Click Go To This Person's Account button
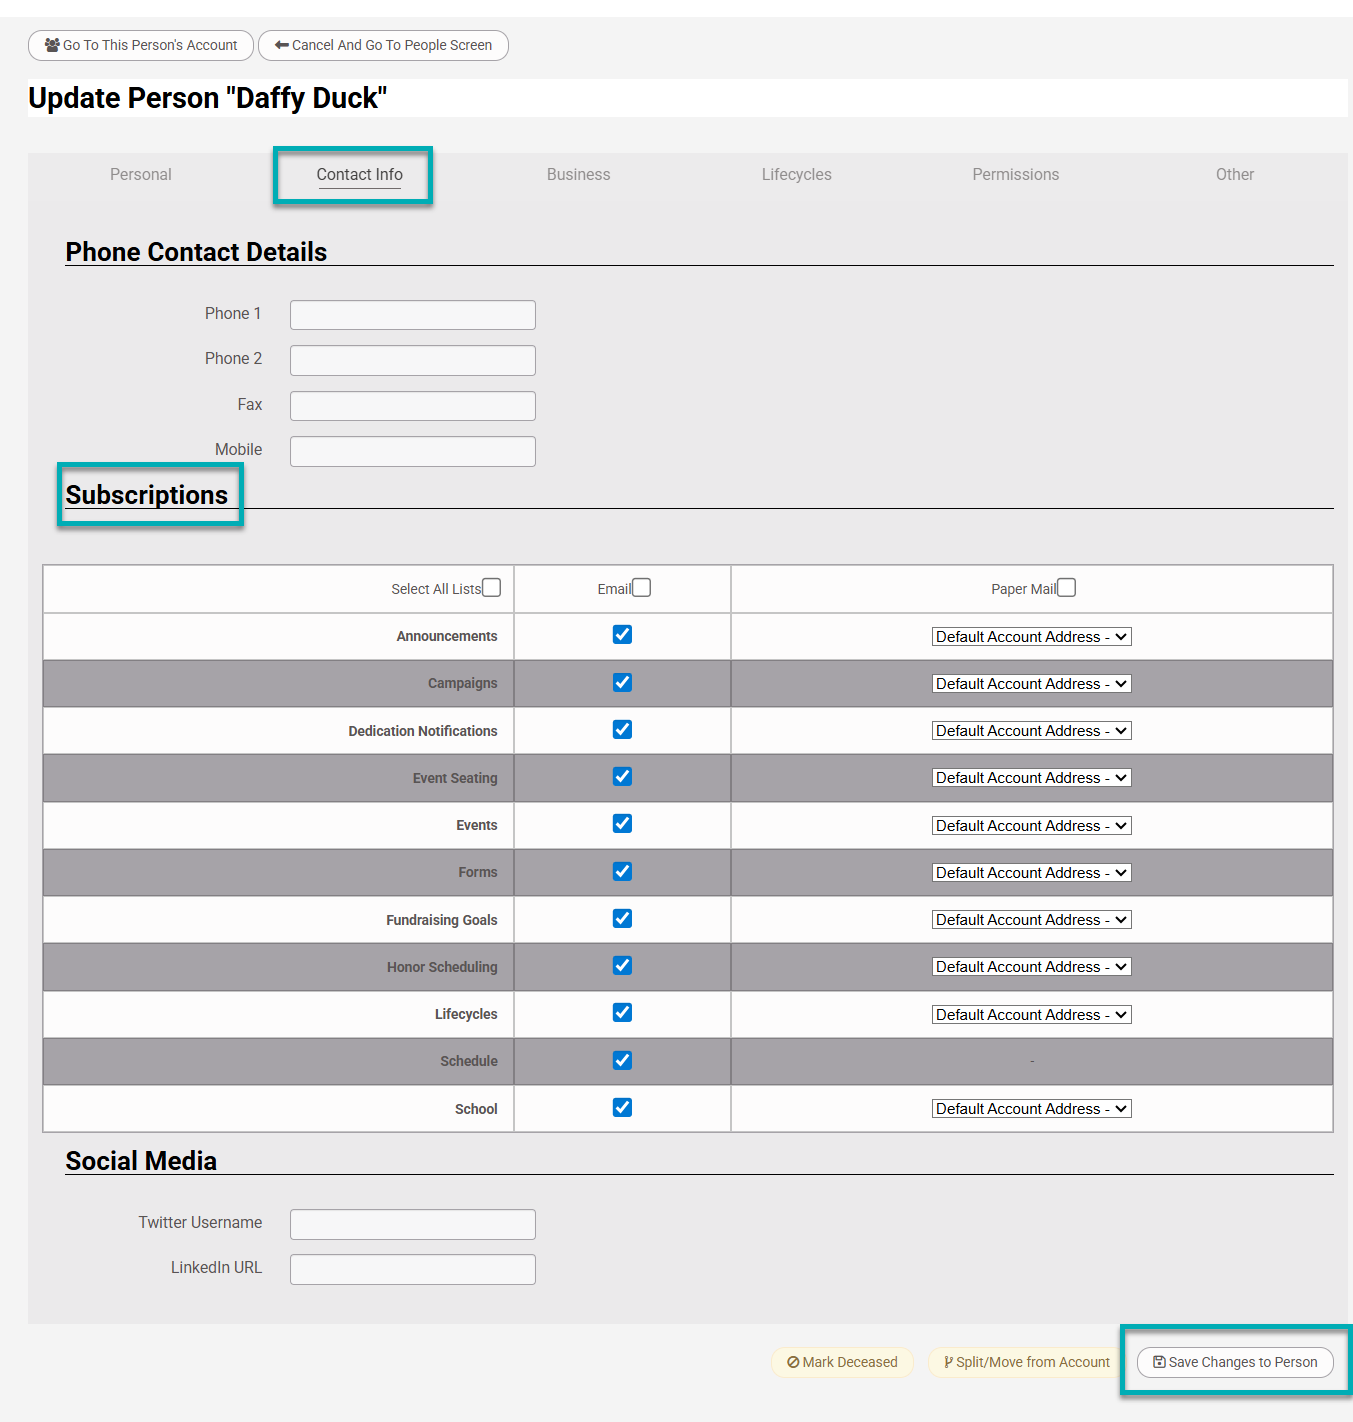 pyautogui.click(x=141, y=45)
